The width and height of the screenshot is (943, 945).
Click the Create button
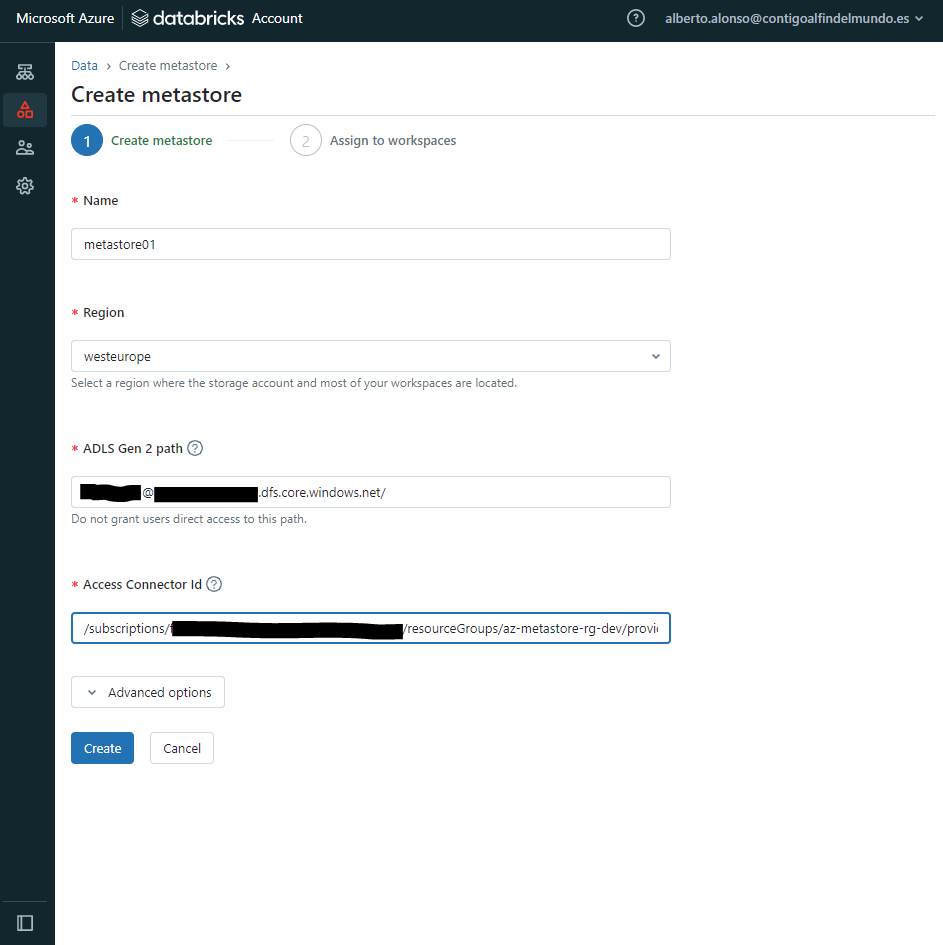pyautogui.click(x=102, y=747)
